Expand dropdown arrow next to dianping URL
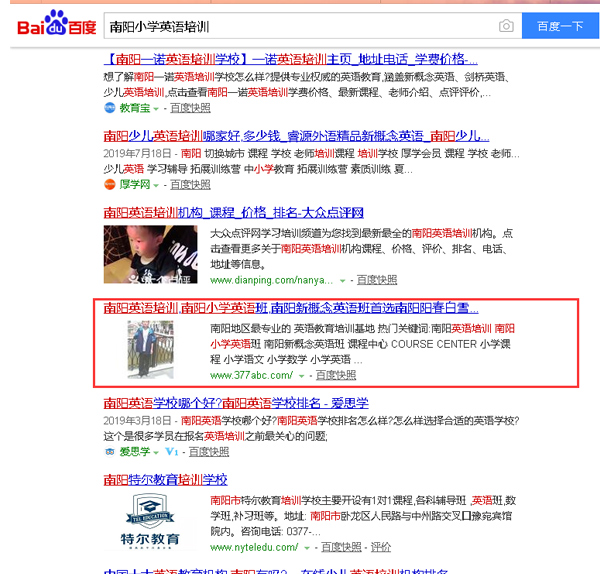This screenshot has width=600, height=574. point(342,281)
